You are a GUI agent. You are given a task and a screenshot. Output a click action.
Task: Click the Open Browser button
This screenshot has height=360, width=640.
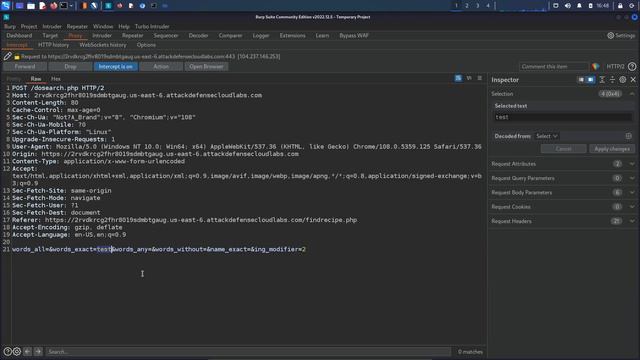click(x=206, y=67)
